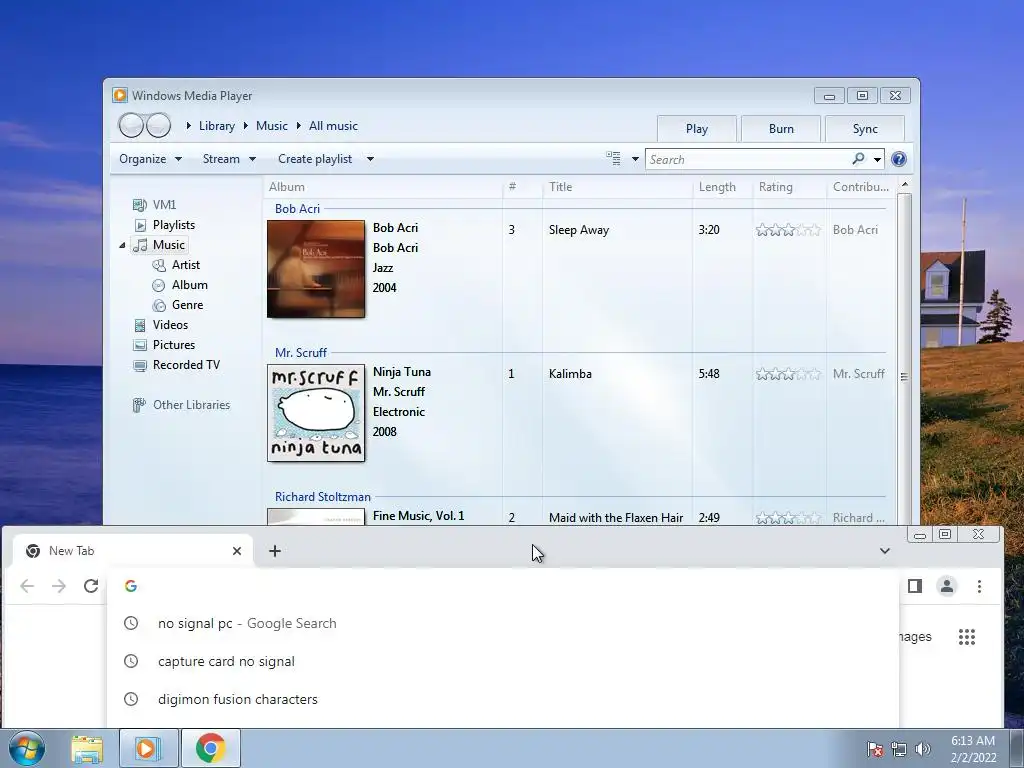1024x768 pixels.
Task: Open the Chrome profile icon
Action: click(947, 586)
